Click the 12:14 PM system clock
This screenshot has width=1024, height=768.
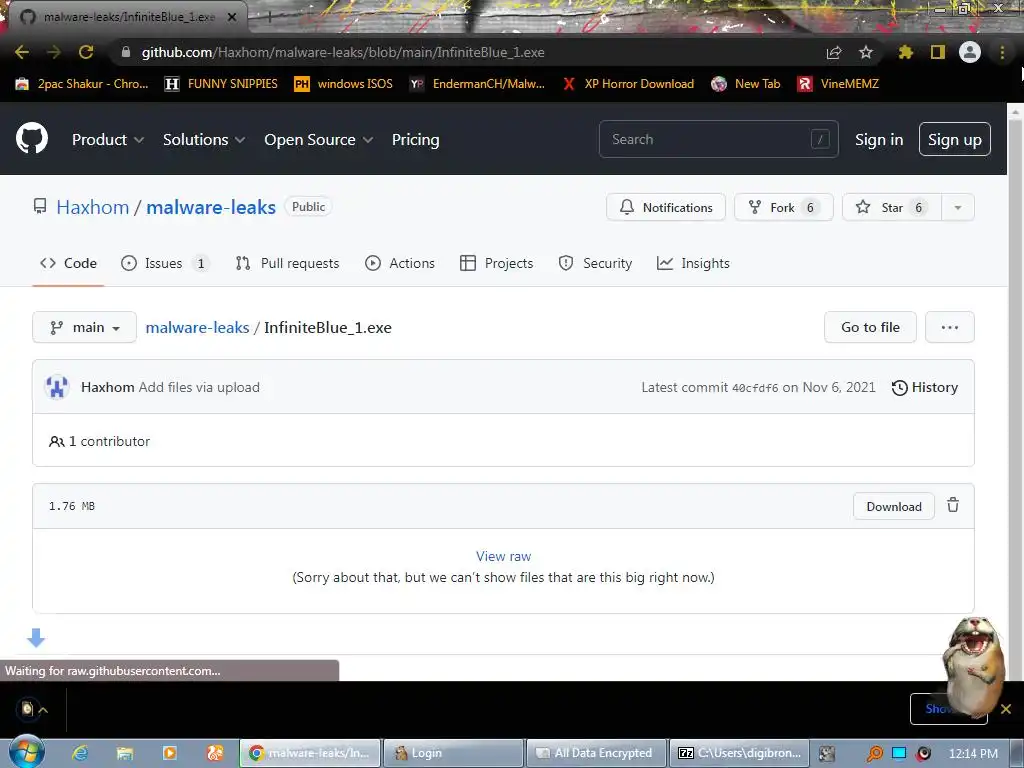point(973,754)
